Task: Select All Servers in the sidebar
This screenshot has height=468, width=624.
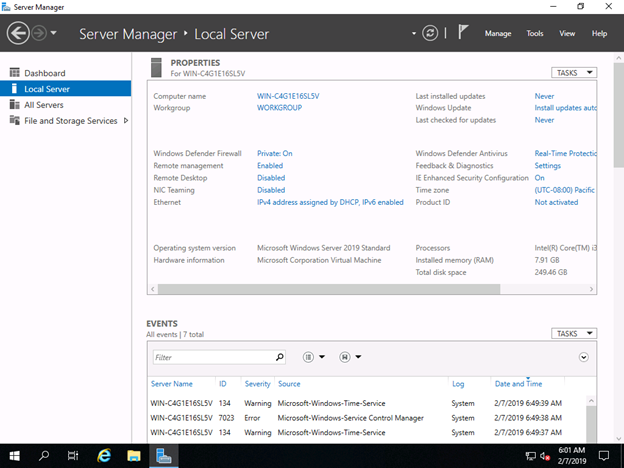Action: pos(65,105)
